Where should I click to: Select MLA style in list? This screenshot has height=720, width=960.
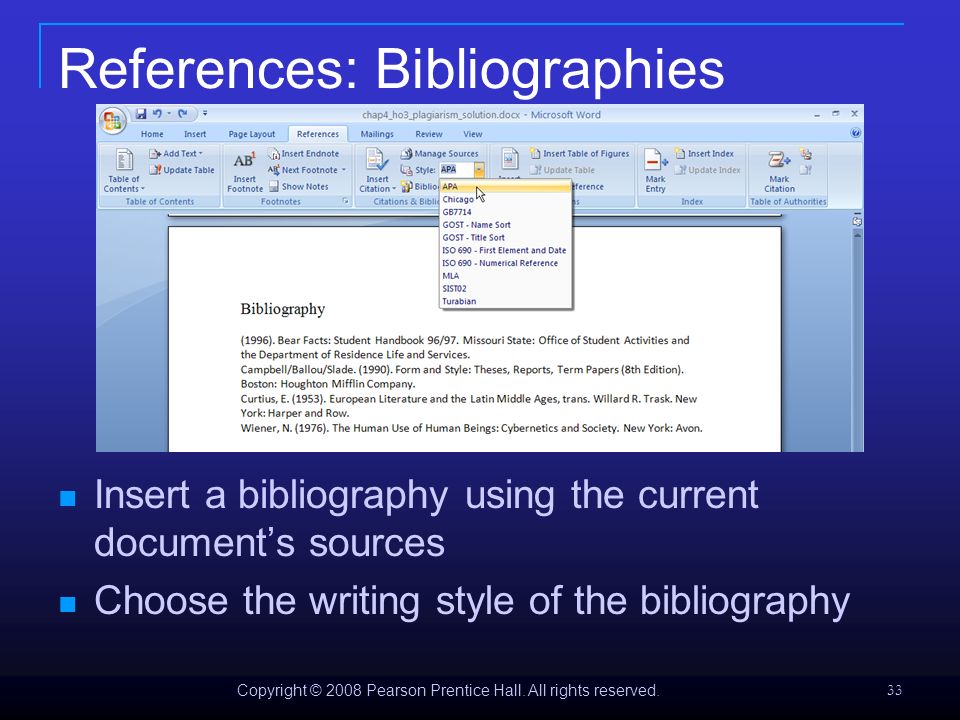tap(506, 276)
